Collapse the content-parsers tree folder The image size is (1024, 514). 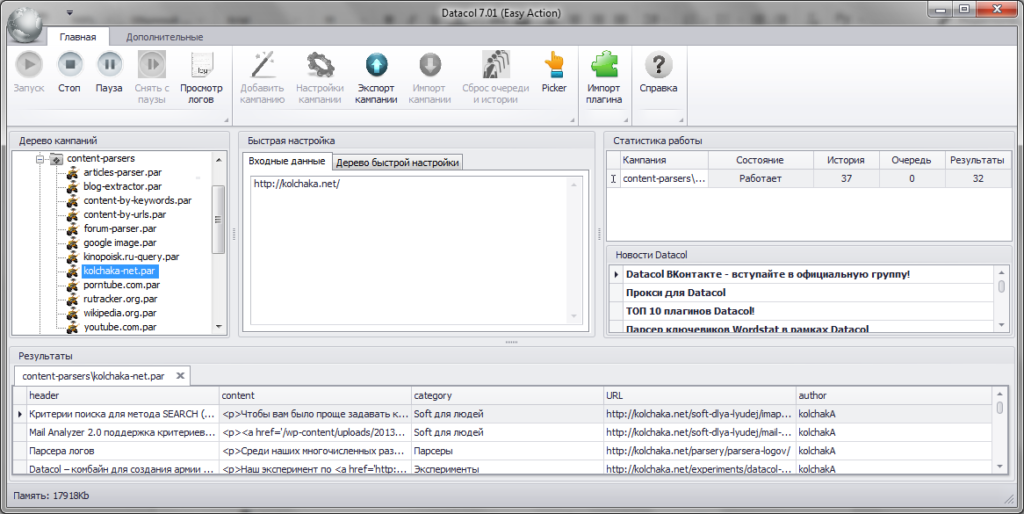coord(40,159)
